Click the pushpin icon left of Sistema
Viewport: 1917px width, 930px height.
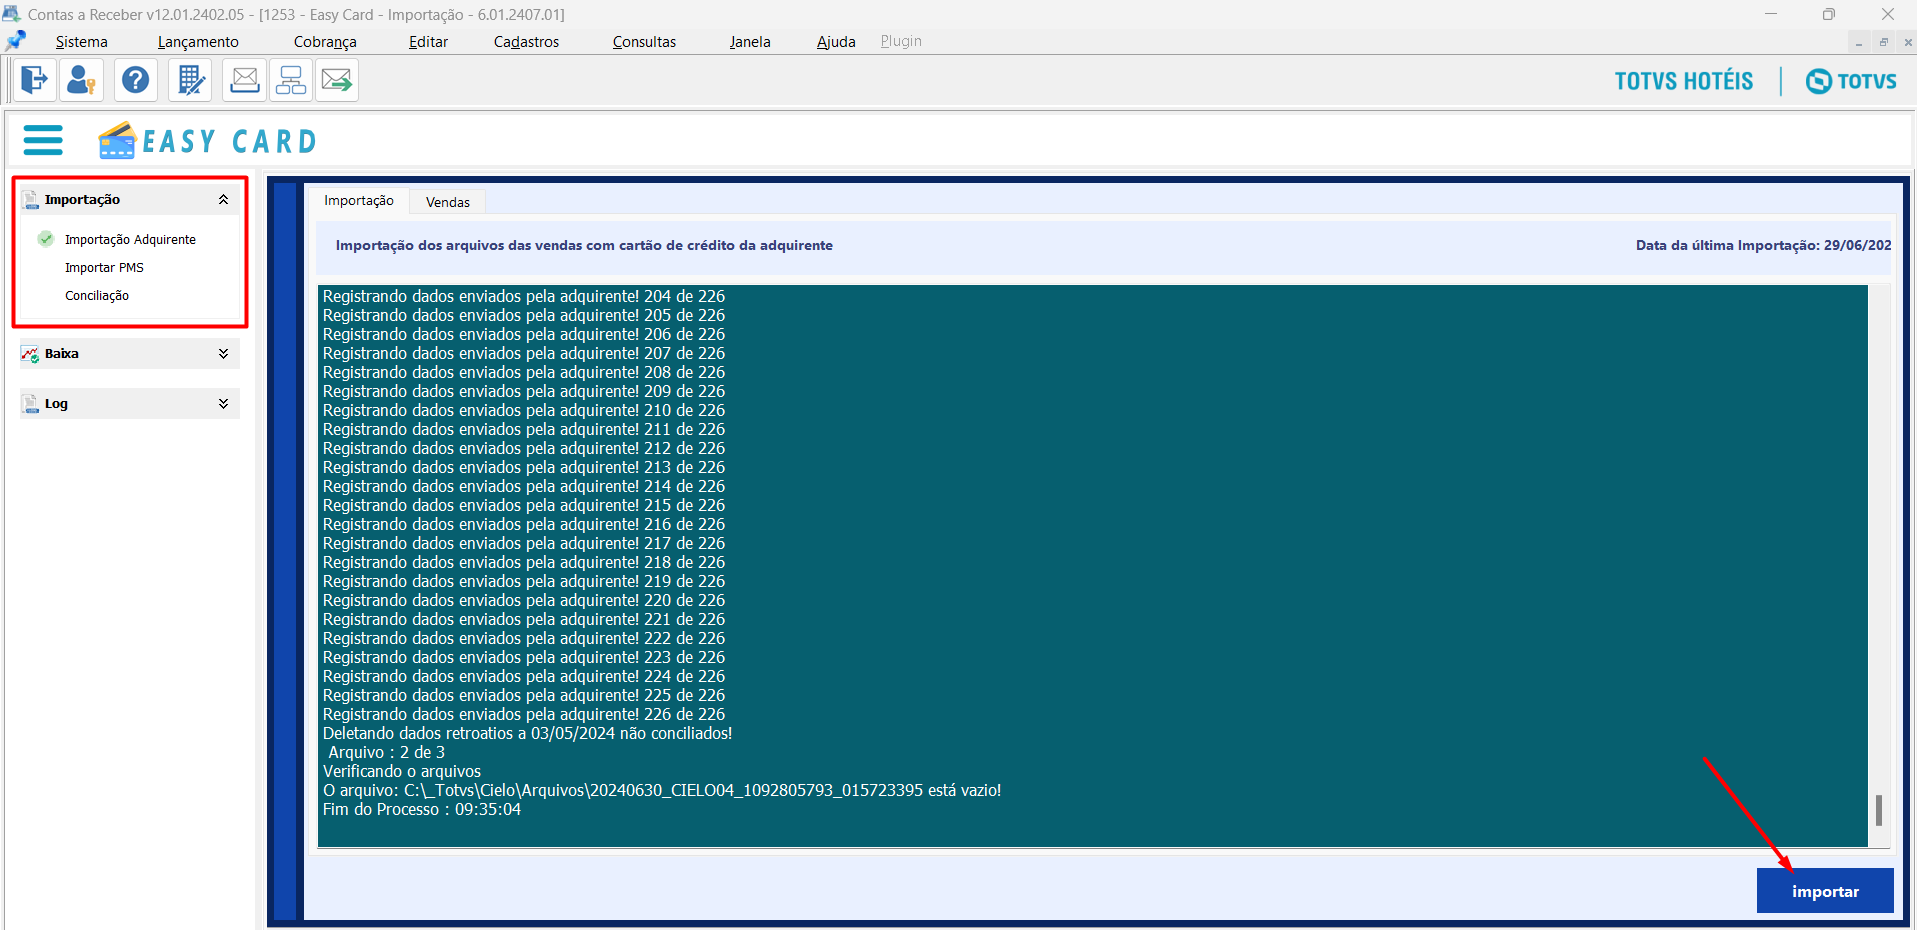16,41
